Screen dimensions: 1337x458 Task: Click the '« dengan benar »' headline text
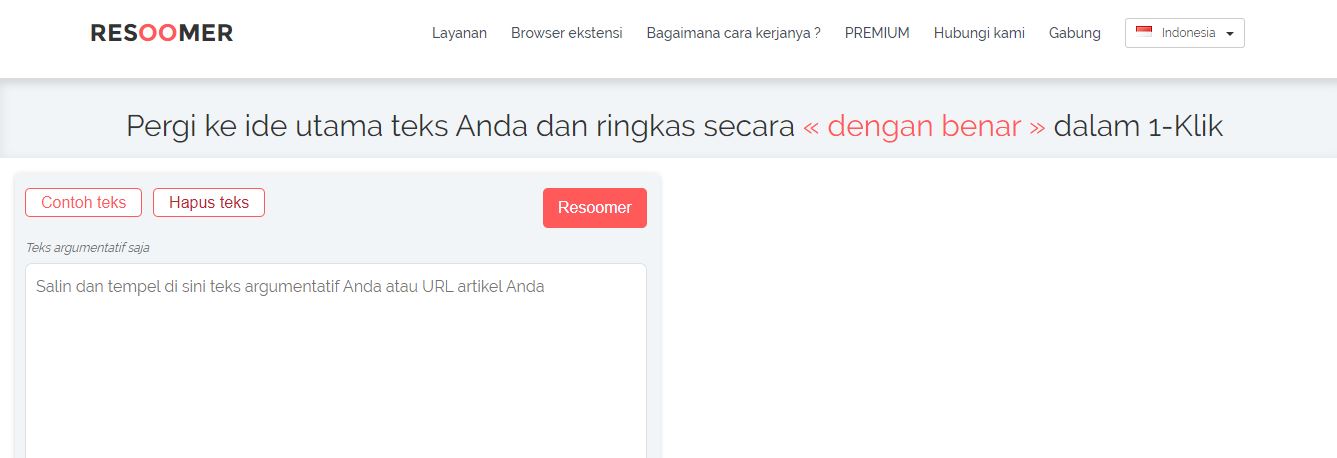pyautogui.click(x=924, y=126)
